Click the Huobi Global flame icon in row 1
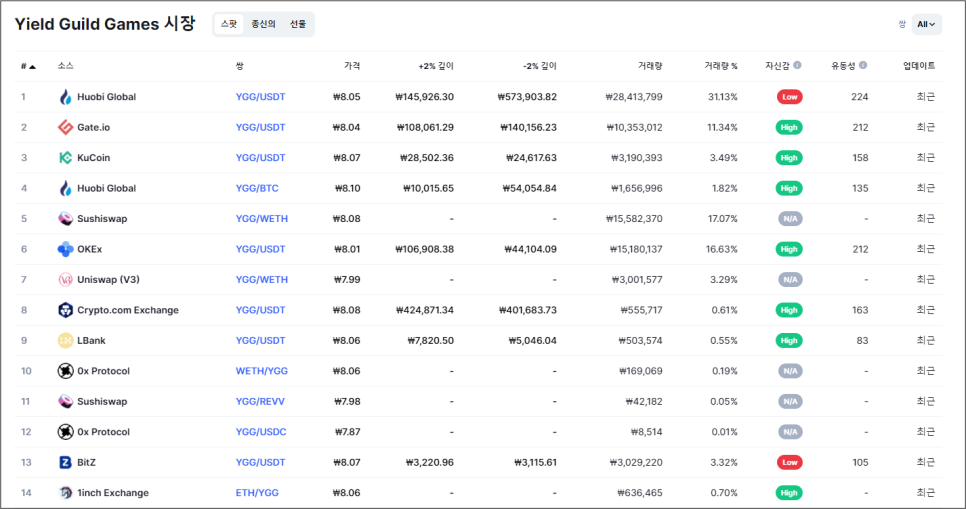The image size is (966, 509). [65, 97]
